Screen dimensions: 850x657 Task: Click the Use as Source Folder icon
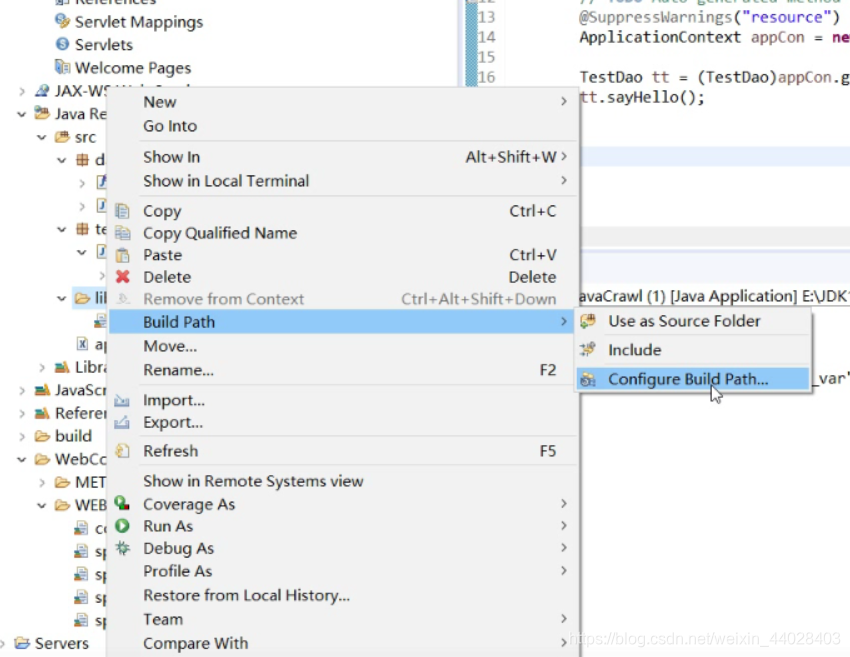click(588, 321)
